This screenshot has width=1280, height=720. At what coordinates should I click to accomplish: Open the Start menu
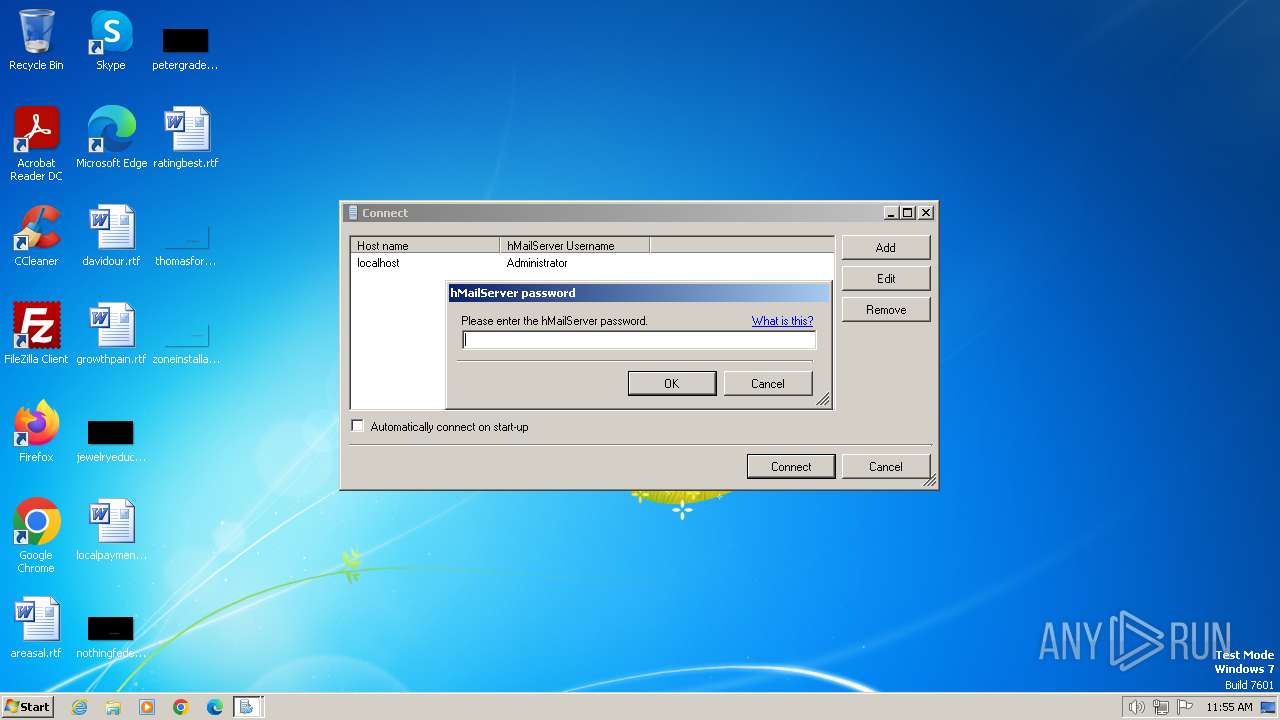tap(27, 707)
